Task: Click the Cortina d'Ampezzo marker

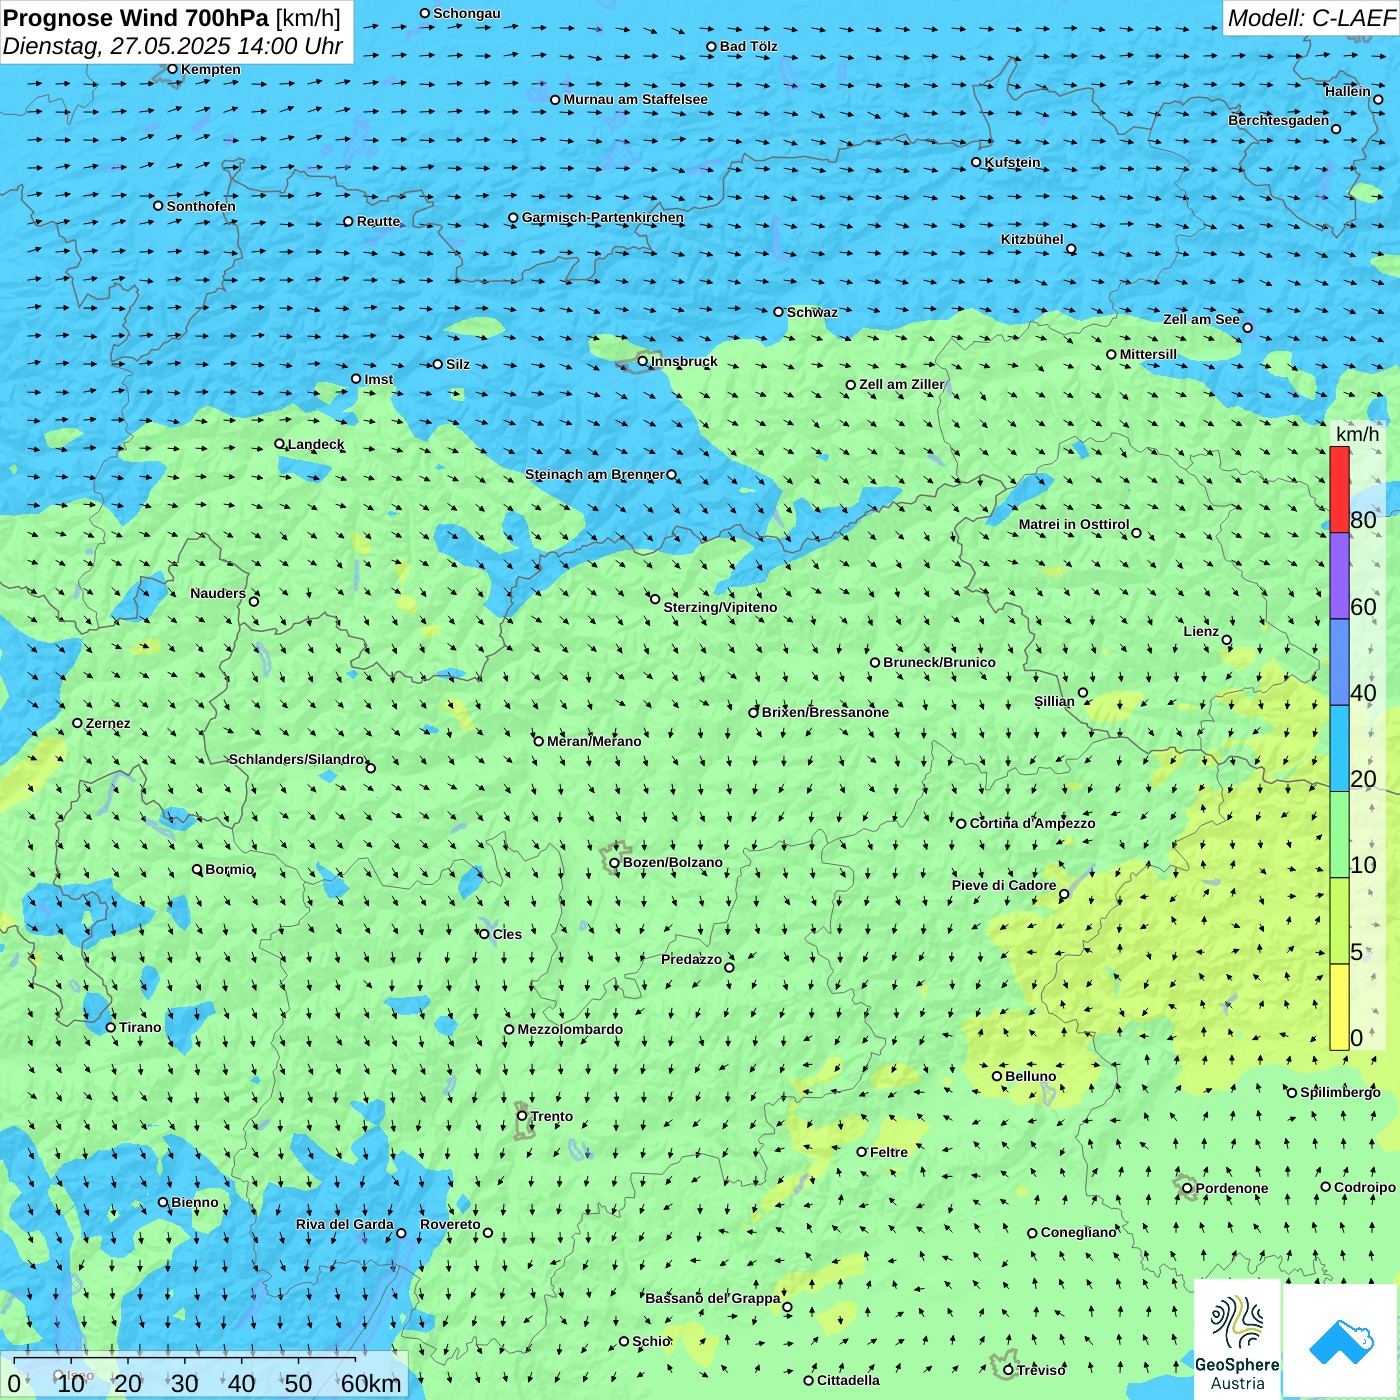Action: pyautogui.click(x=962, y=823)
